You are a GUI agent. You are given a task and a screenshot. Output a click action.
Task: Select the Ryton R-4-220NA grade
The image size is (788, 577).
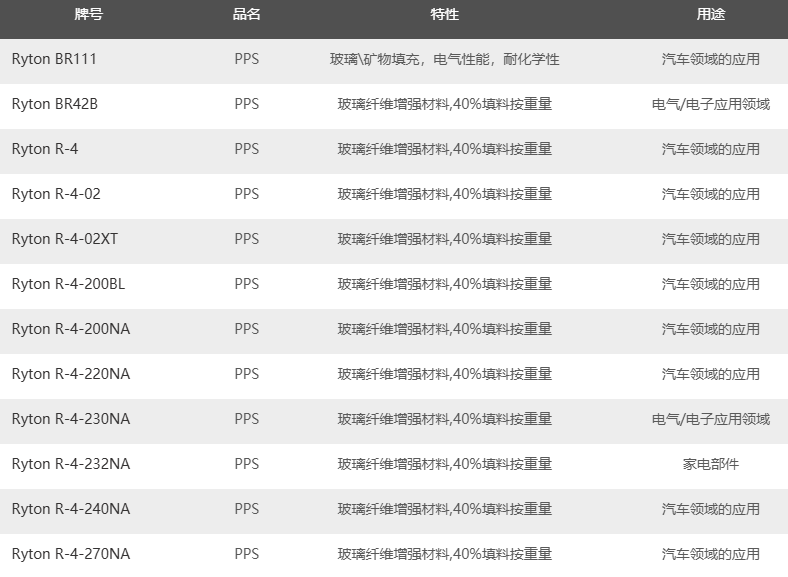click(70, 374)
